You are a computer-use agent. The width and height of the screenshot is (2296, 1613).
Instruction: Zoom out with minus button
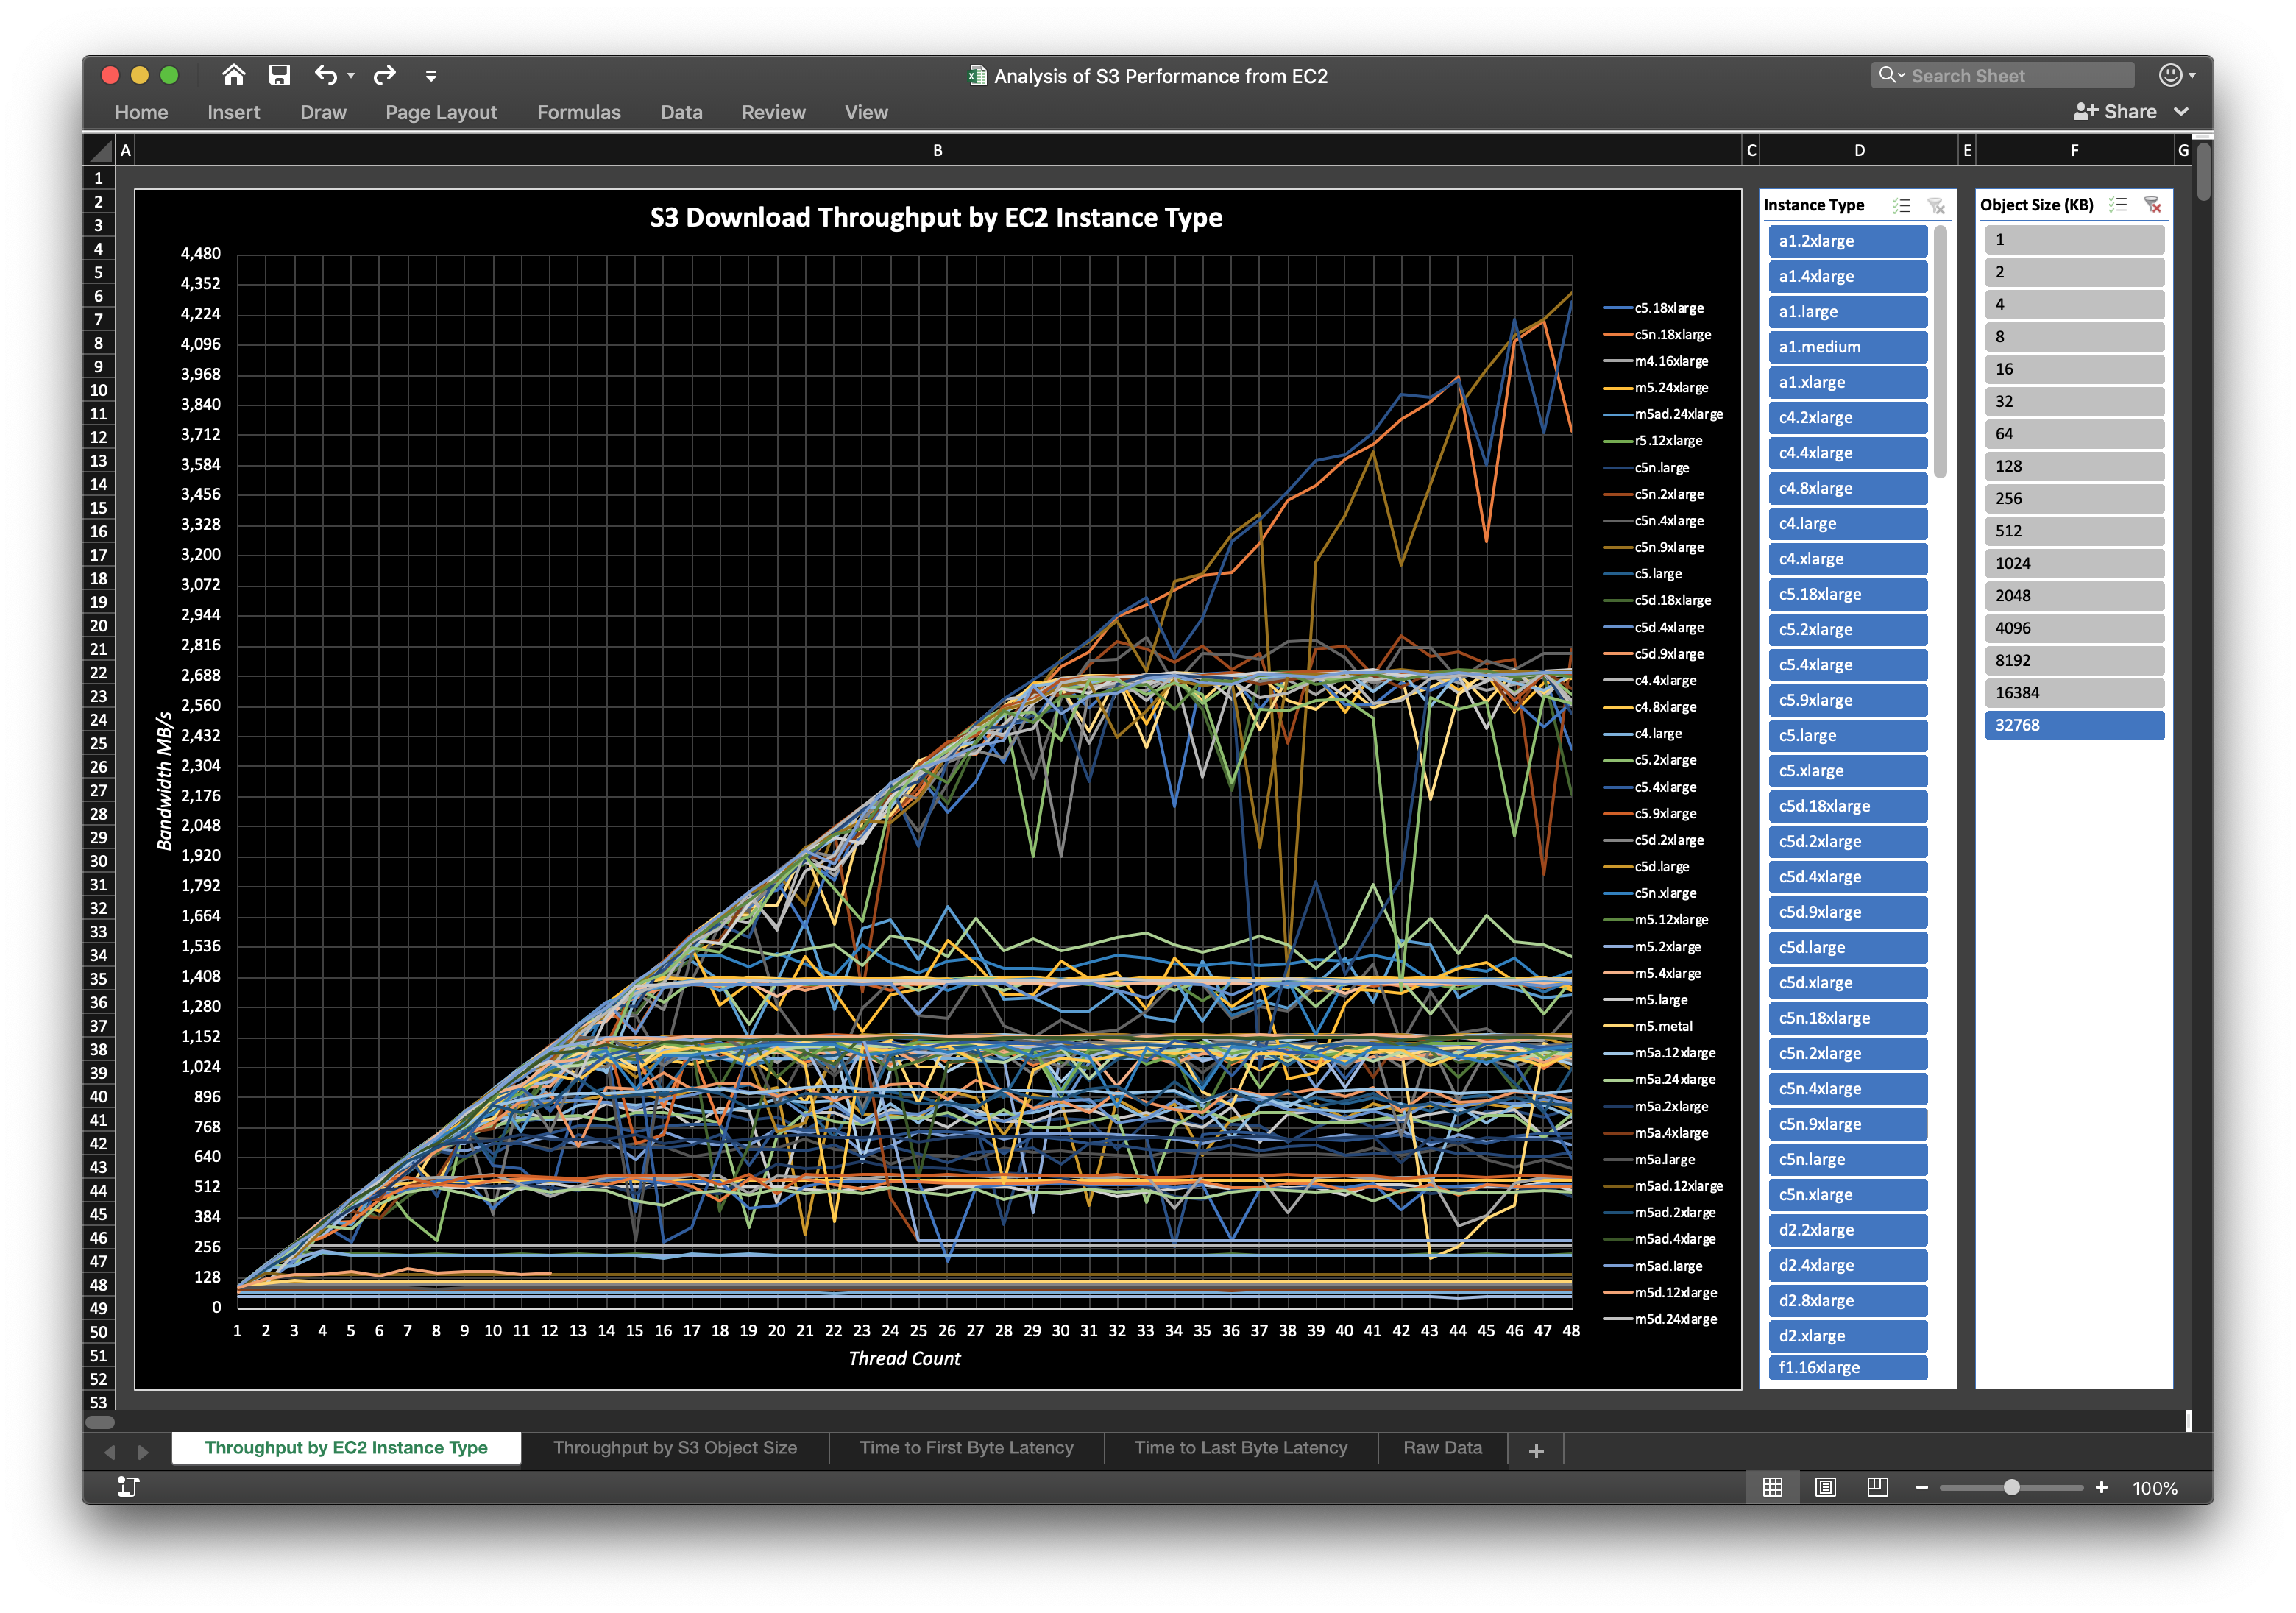click(1921, 1488)
